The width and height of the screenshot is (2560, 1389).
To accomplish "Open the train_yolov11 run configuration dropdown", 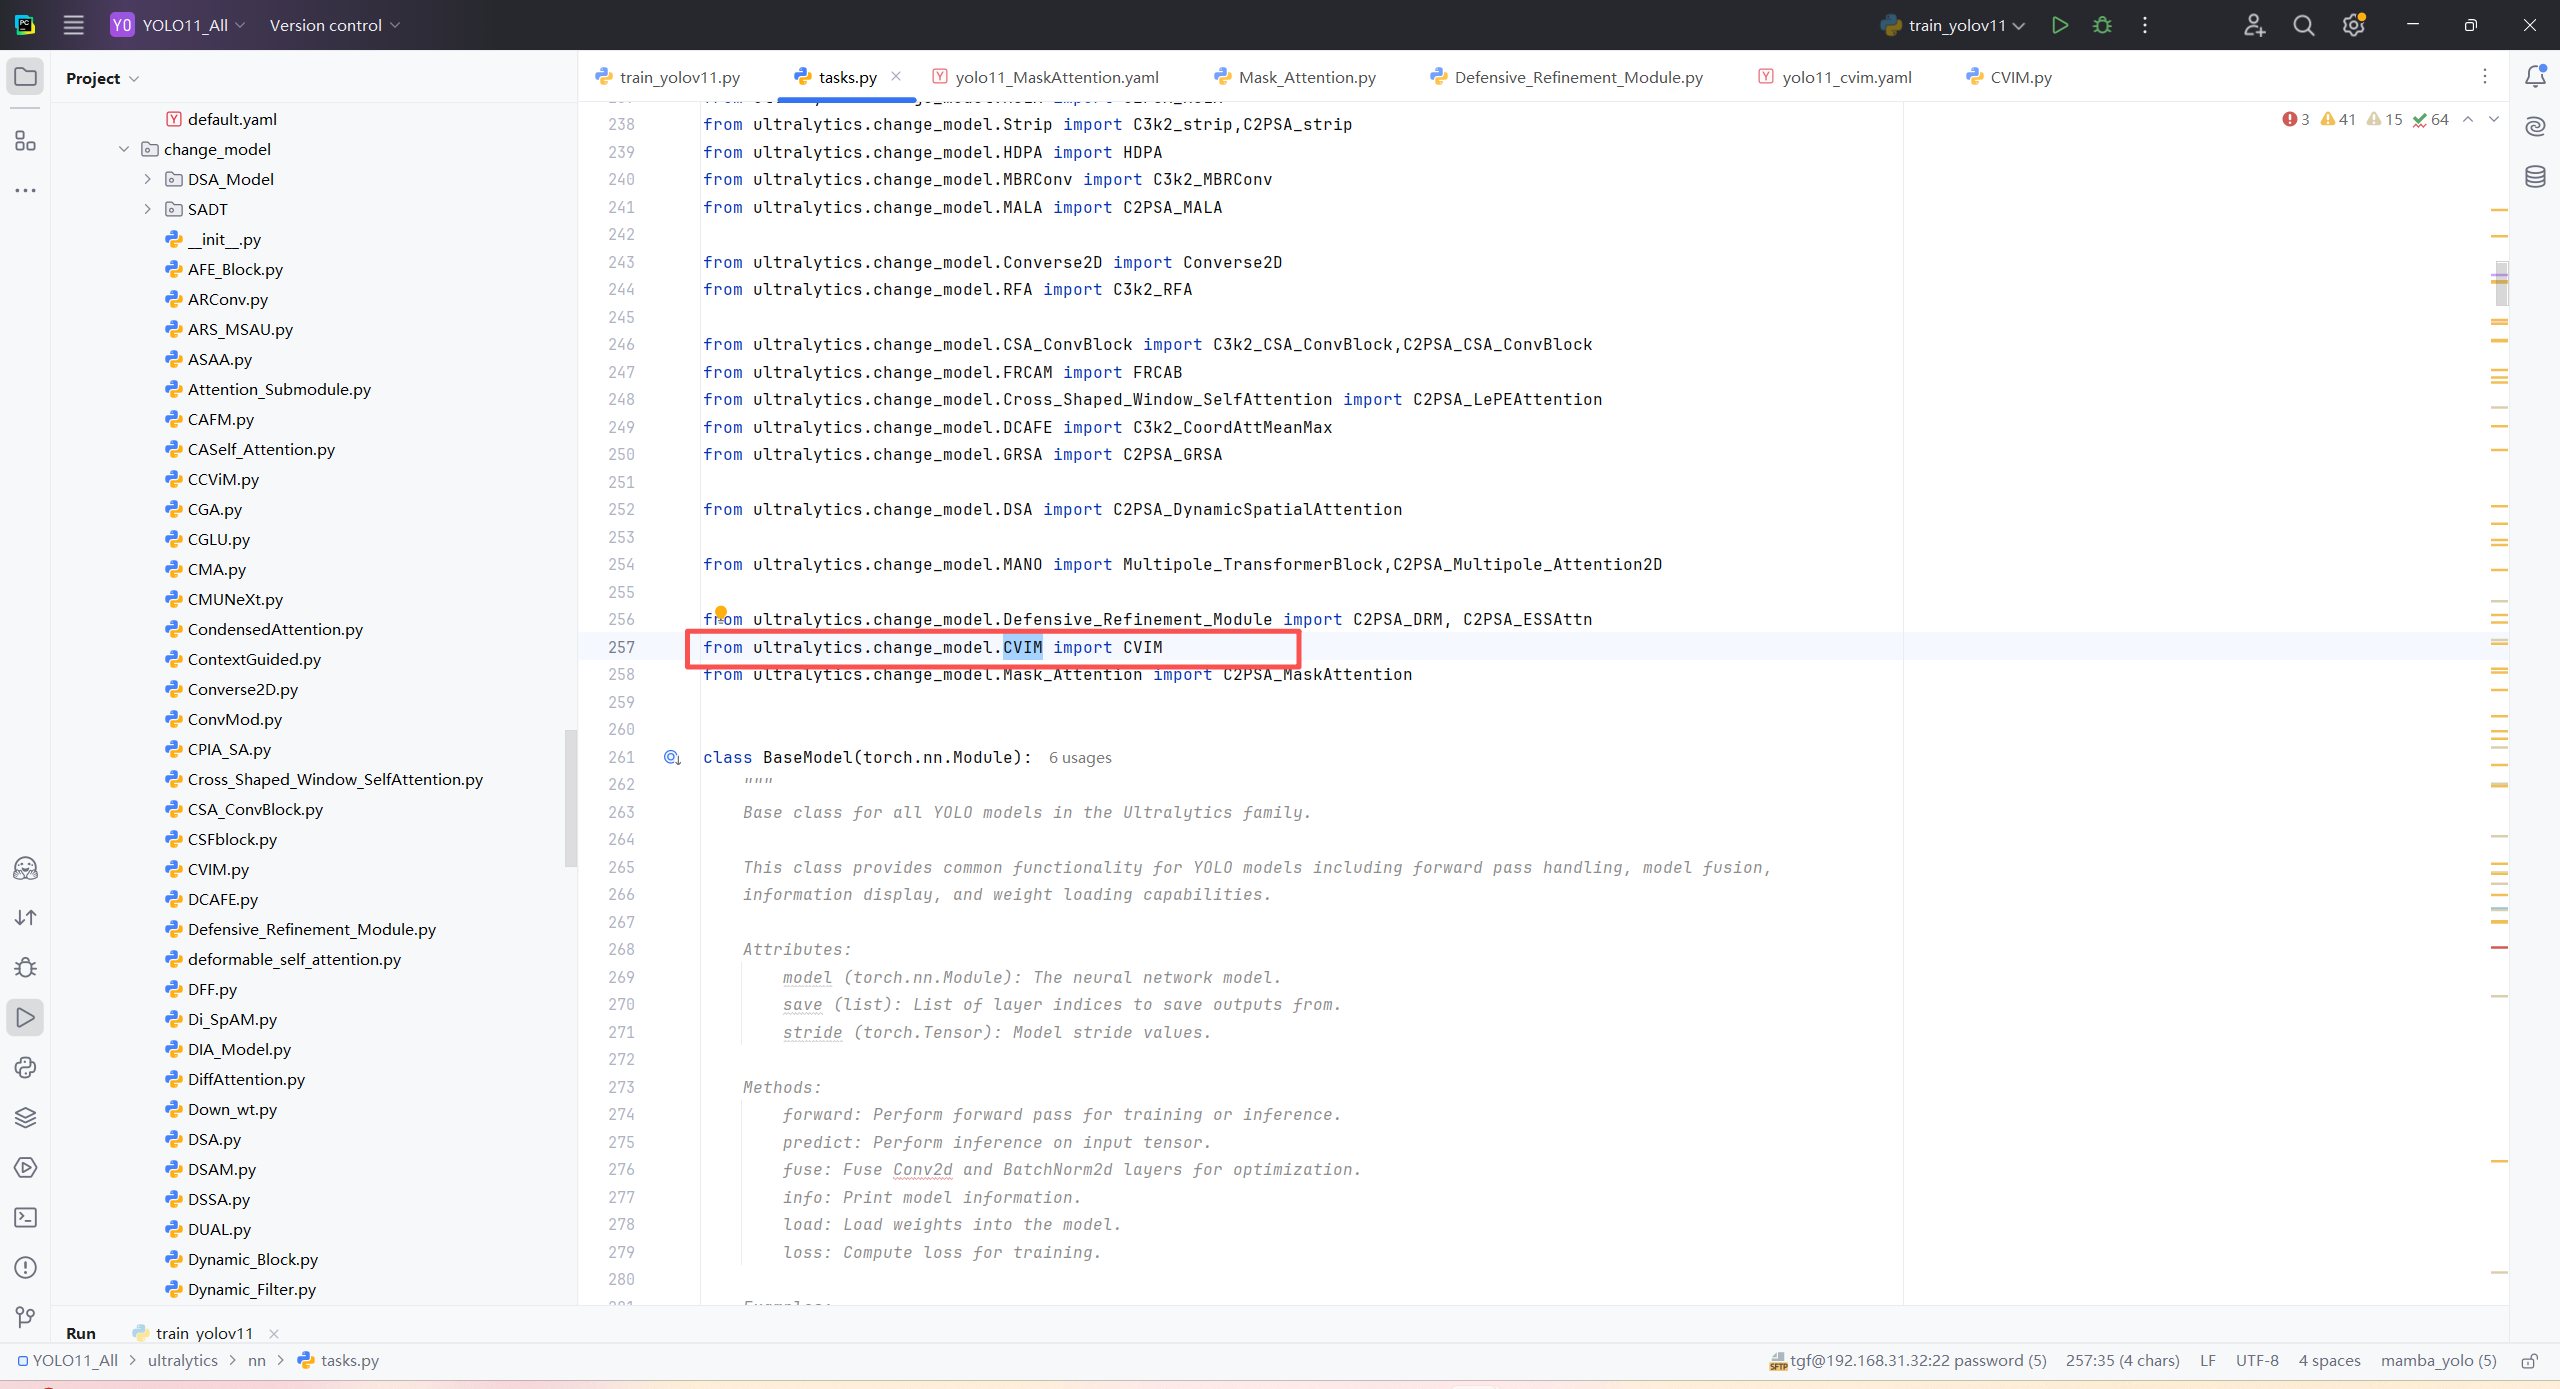I will point(1956,25).
